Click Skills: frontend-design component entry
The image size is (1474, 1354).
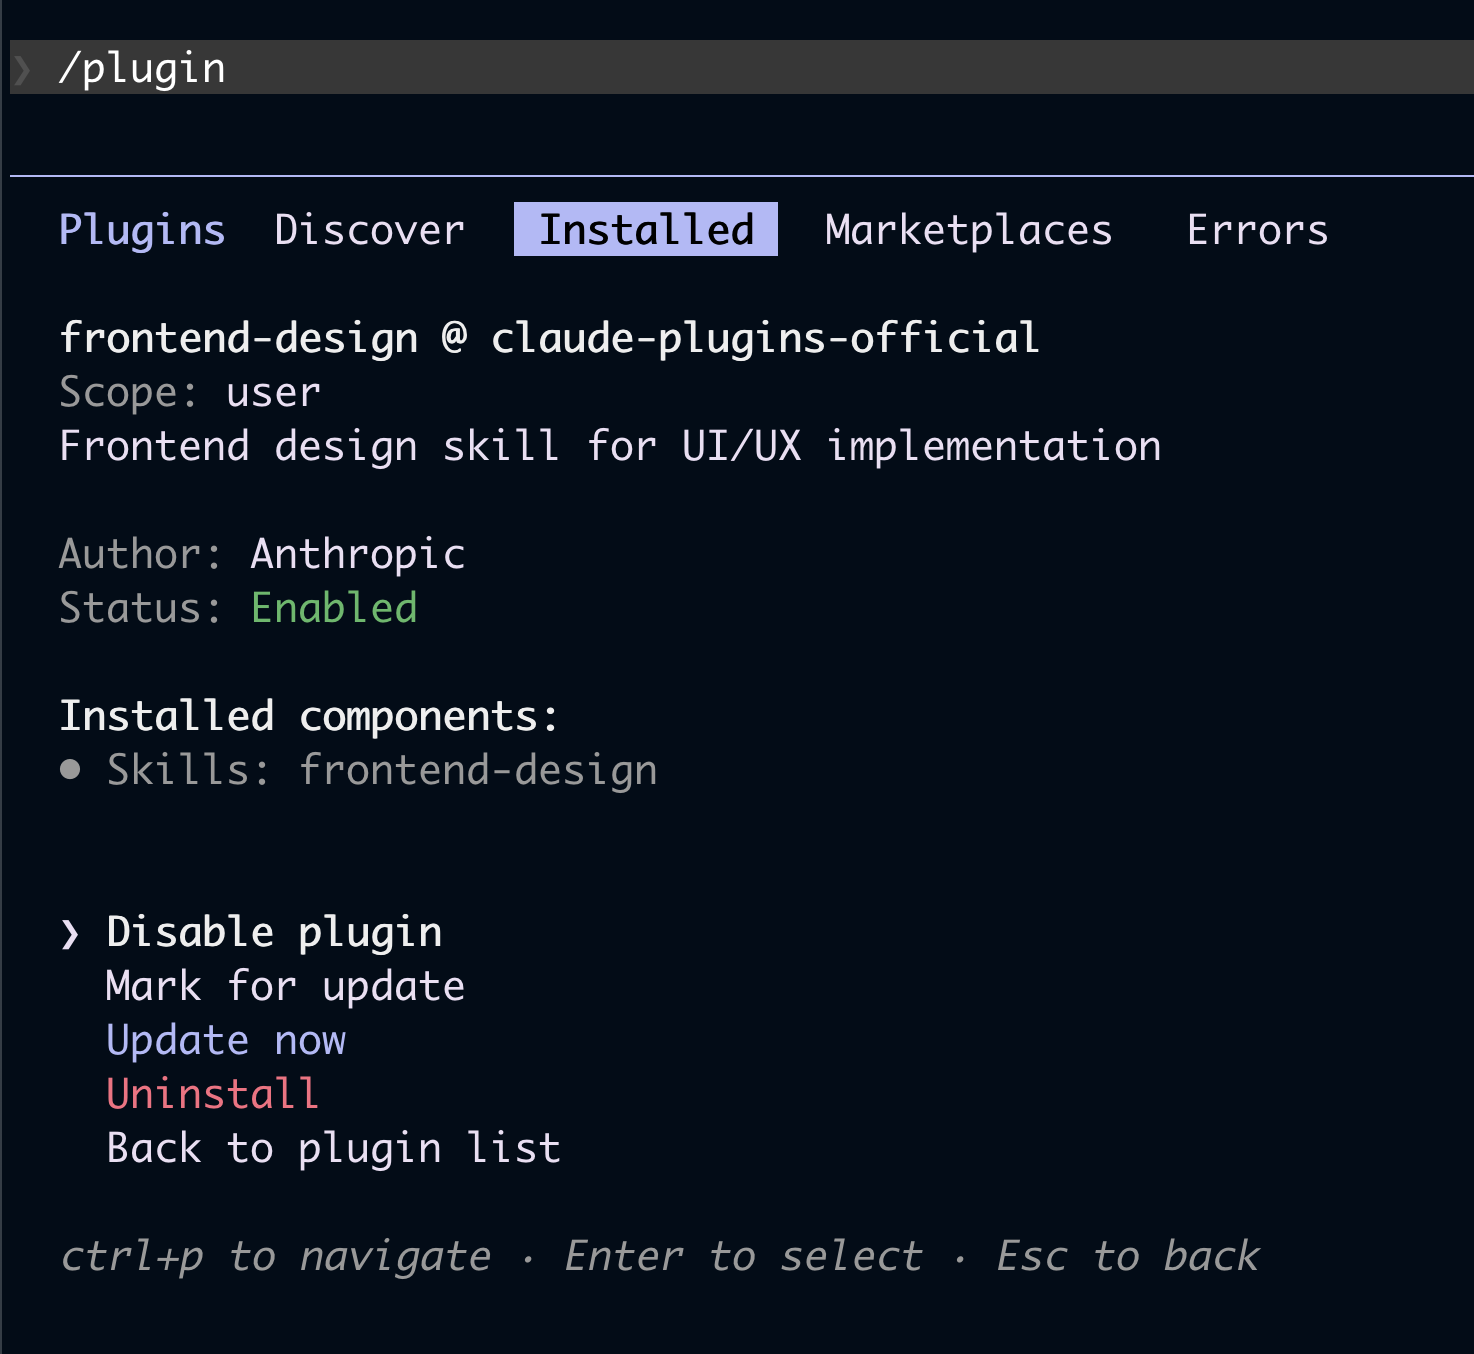(x=382, y=770)
